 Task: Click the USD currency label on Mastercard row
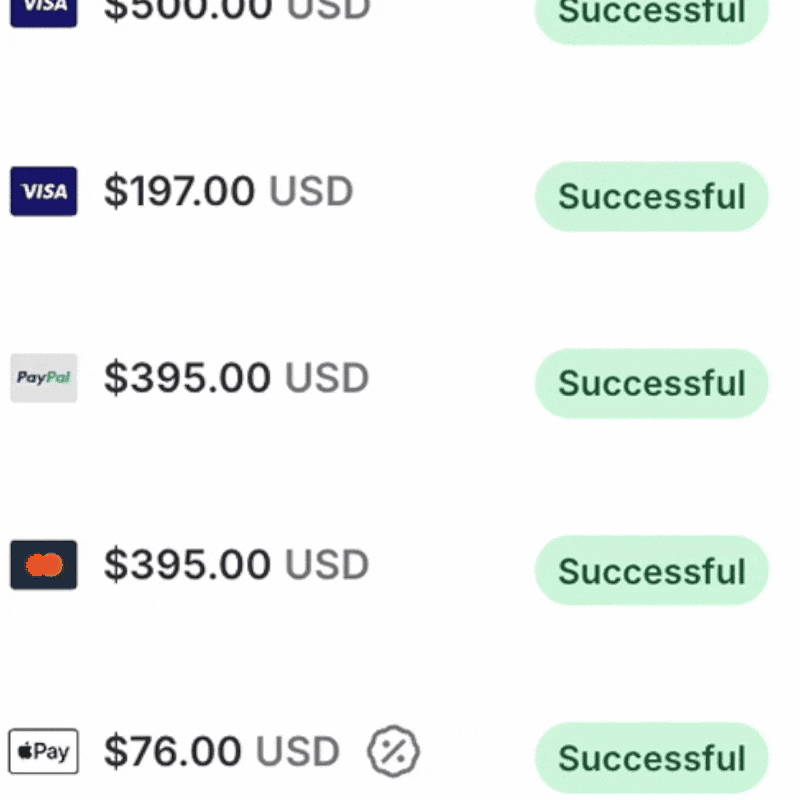tap(327, 565)
